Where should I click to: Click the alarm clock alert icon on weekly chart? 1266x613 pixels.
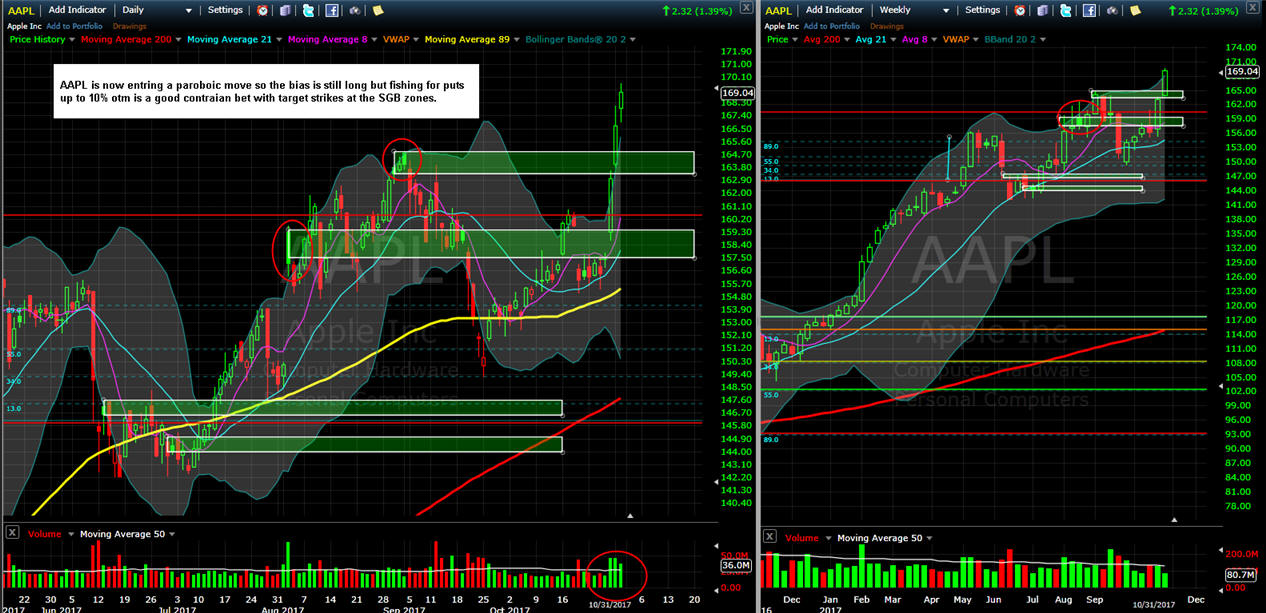click(1021, 10)
